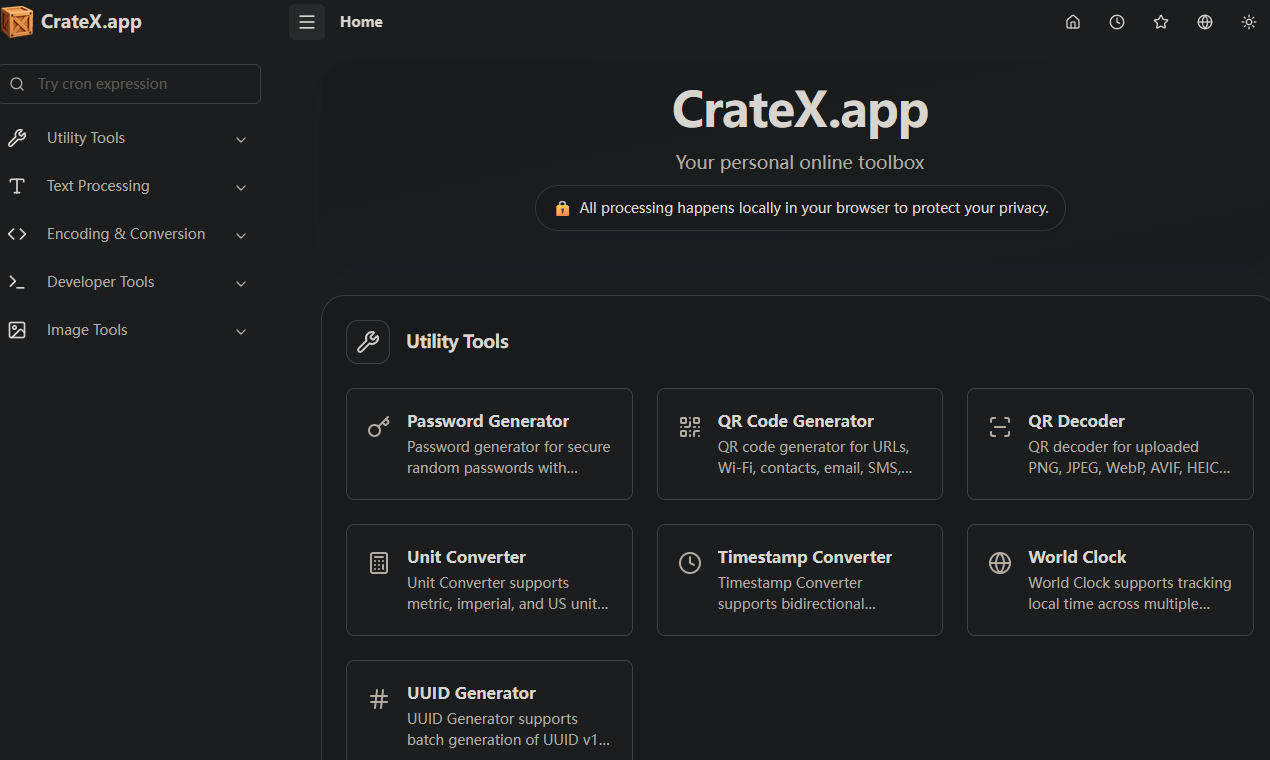Open the UUID Generator title link
The width and height of the screenshot is (1270, 760).
pos(472,693)
